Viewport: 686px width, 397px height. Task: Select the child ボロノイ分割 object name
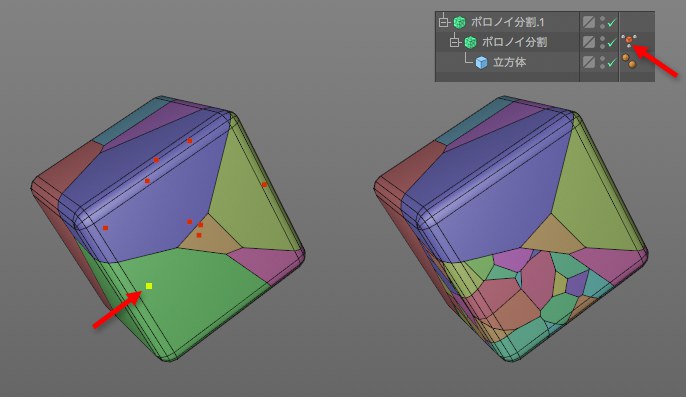(x=514, y=42)
